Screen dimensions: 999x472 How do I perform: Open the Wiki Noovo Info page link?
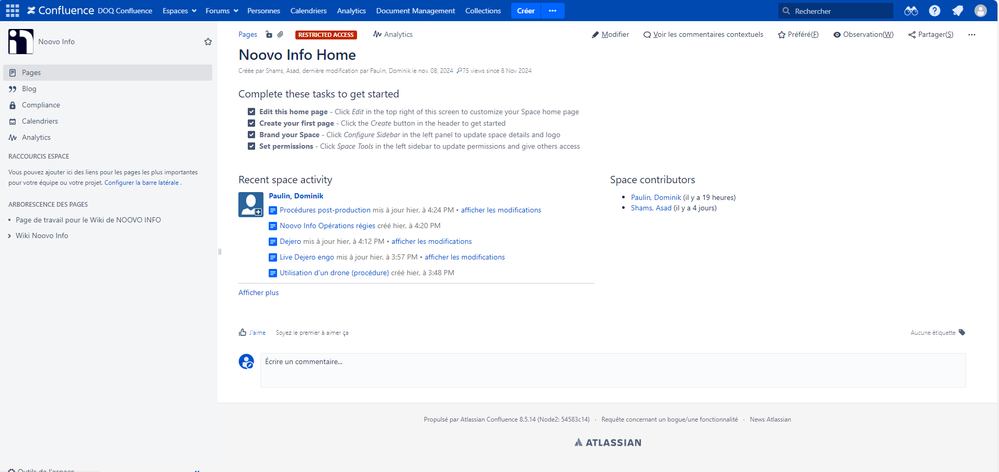point(41,236)
